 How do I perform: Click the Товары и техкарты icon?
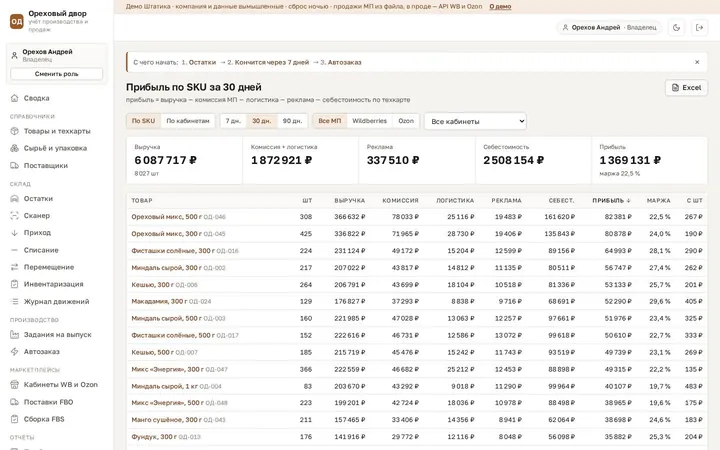pyautogui.click(x=14, y=131)
